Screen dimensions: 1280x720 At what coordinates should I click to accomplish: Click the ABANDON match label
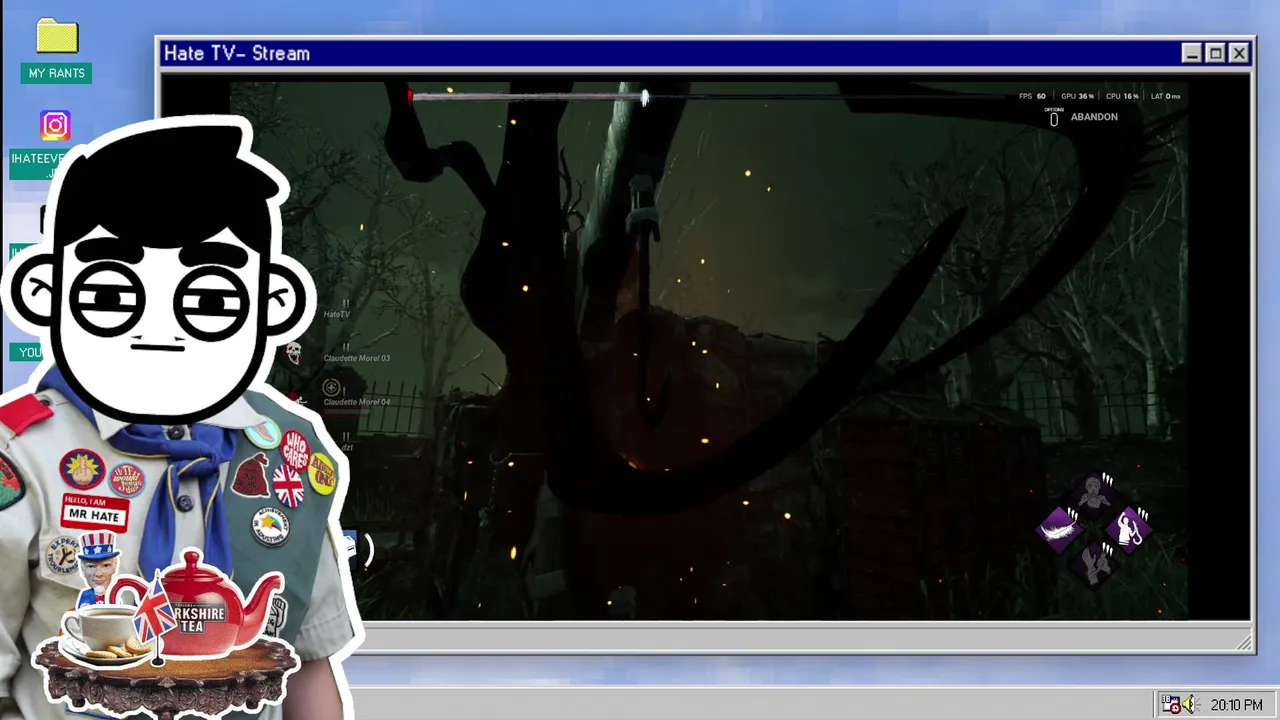tap(1094, 117)
